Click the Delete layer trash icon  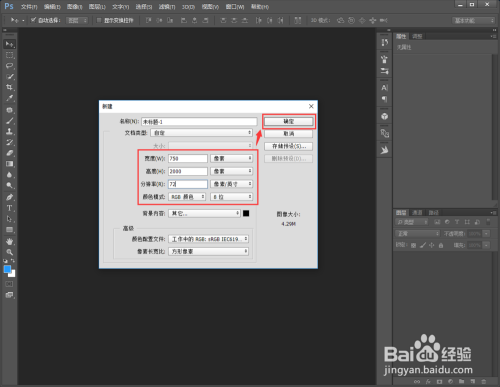pos(484,381)
